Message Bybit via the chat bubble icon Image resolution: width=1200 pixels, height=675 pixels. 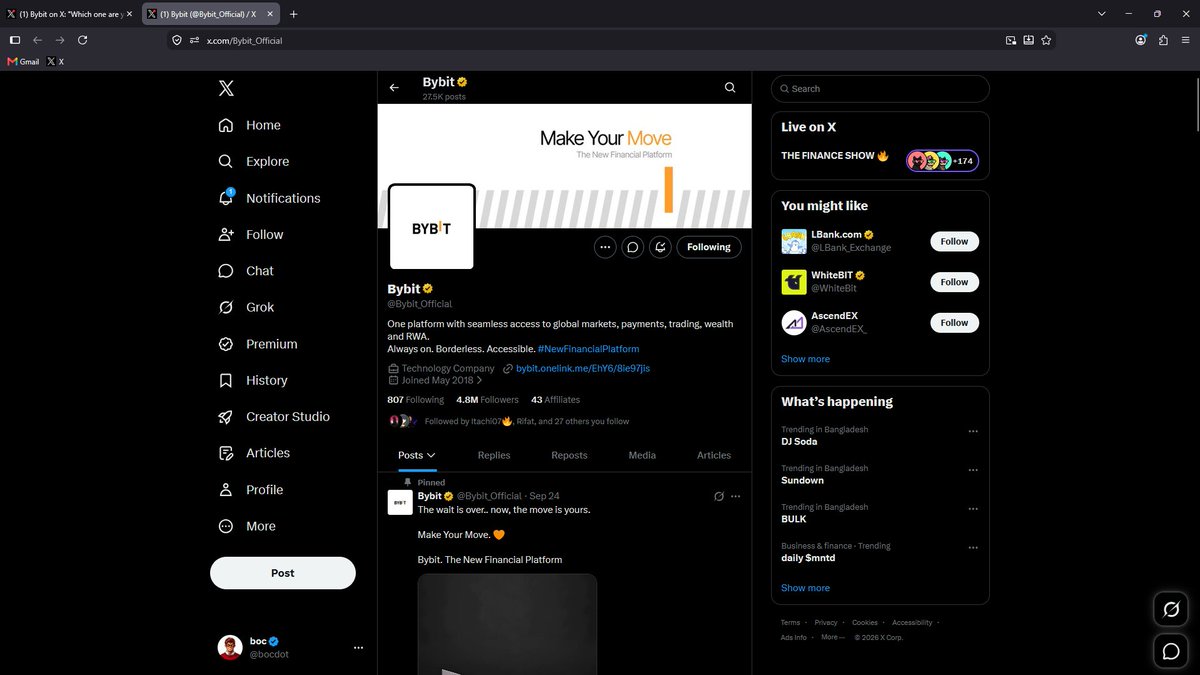pos(632,247)
